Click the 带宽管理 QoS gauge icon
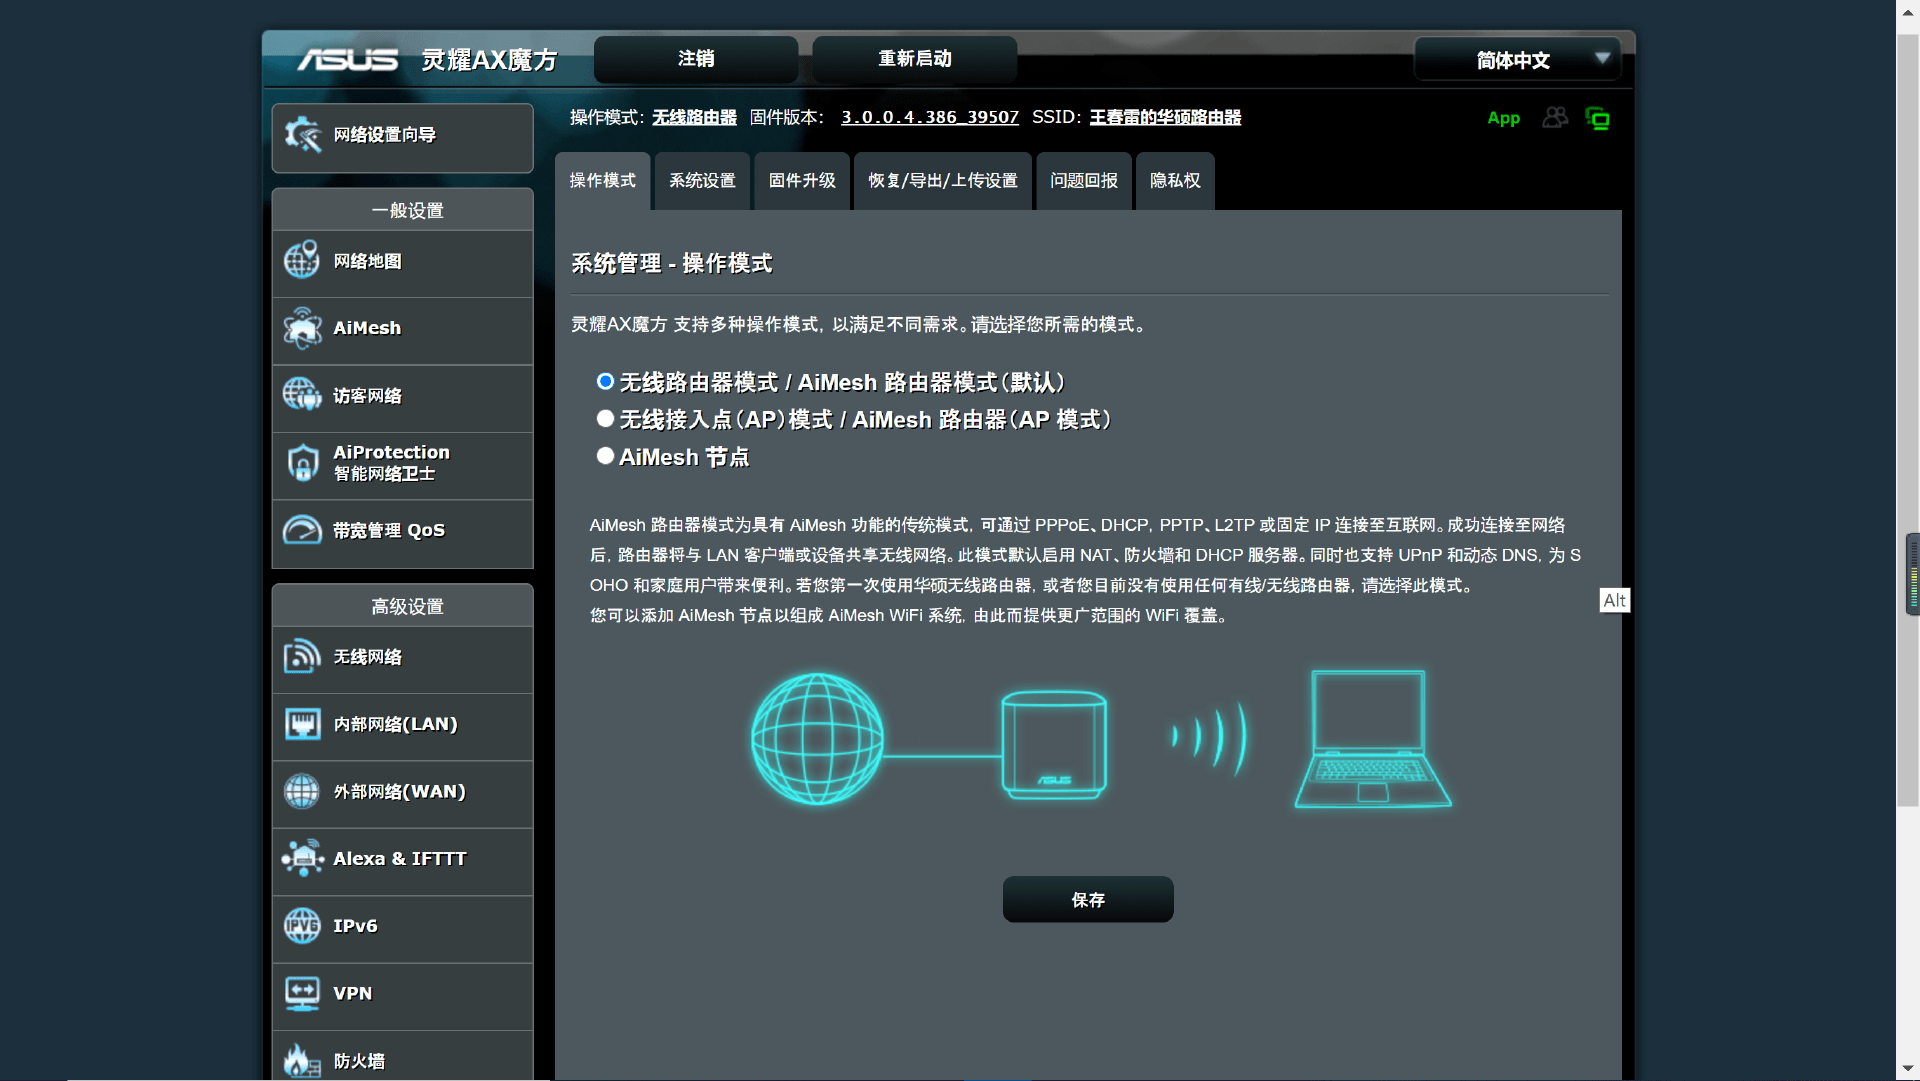1920x1081 pixels. click(302, 530)
